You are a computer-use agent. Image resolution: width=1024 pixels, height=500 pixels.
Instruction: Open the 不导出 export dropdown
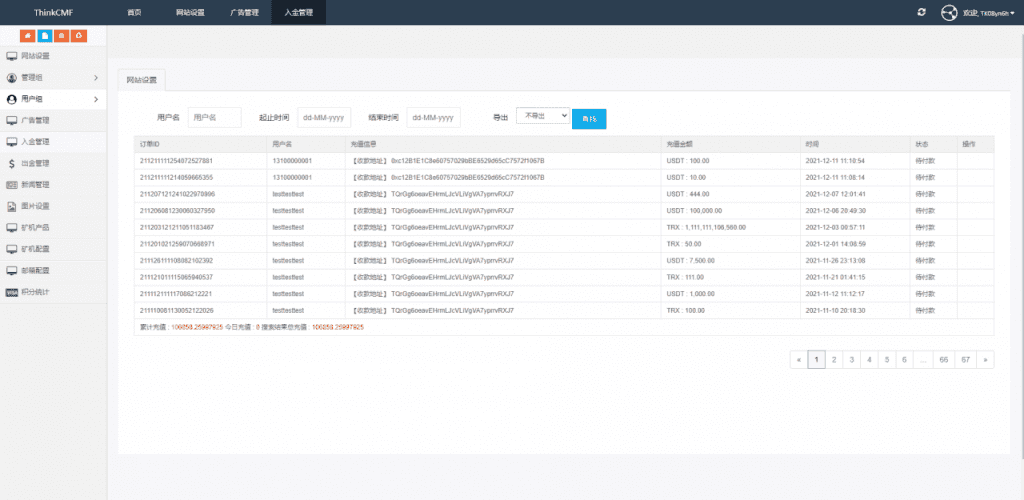(x=543, y=116)
